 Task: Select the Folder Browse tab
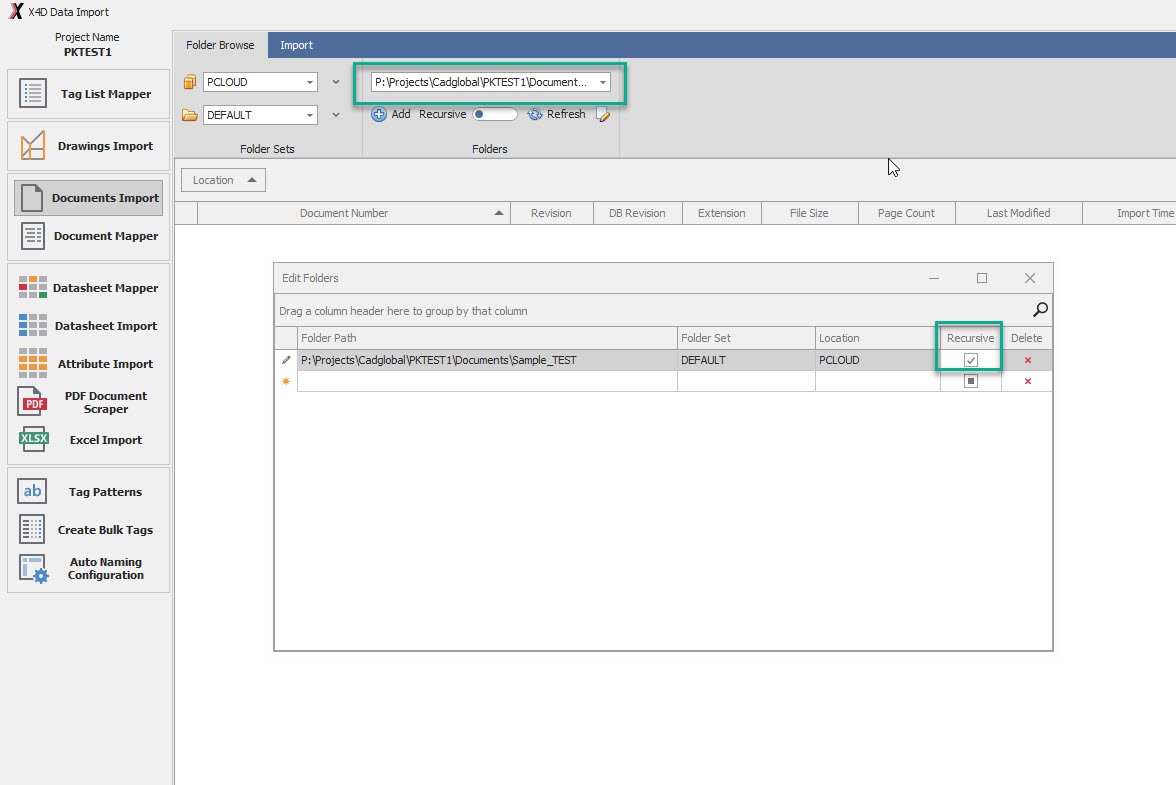point(220,45)
